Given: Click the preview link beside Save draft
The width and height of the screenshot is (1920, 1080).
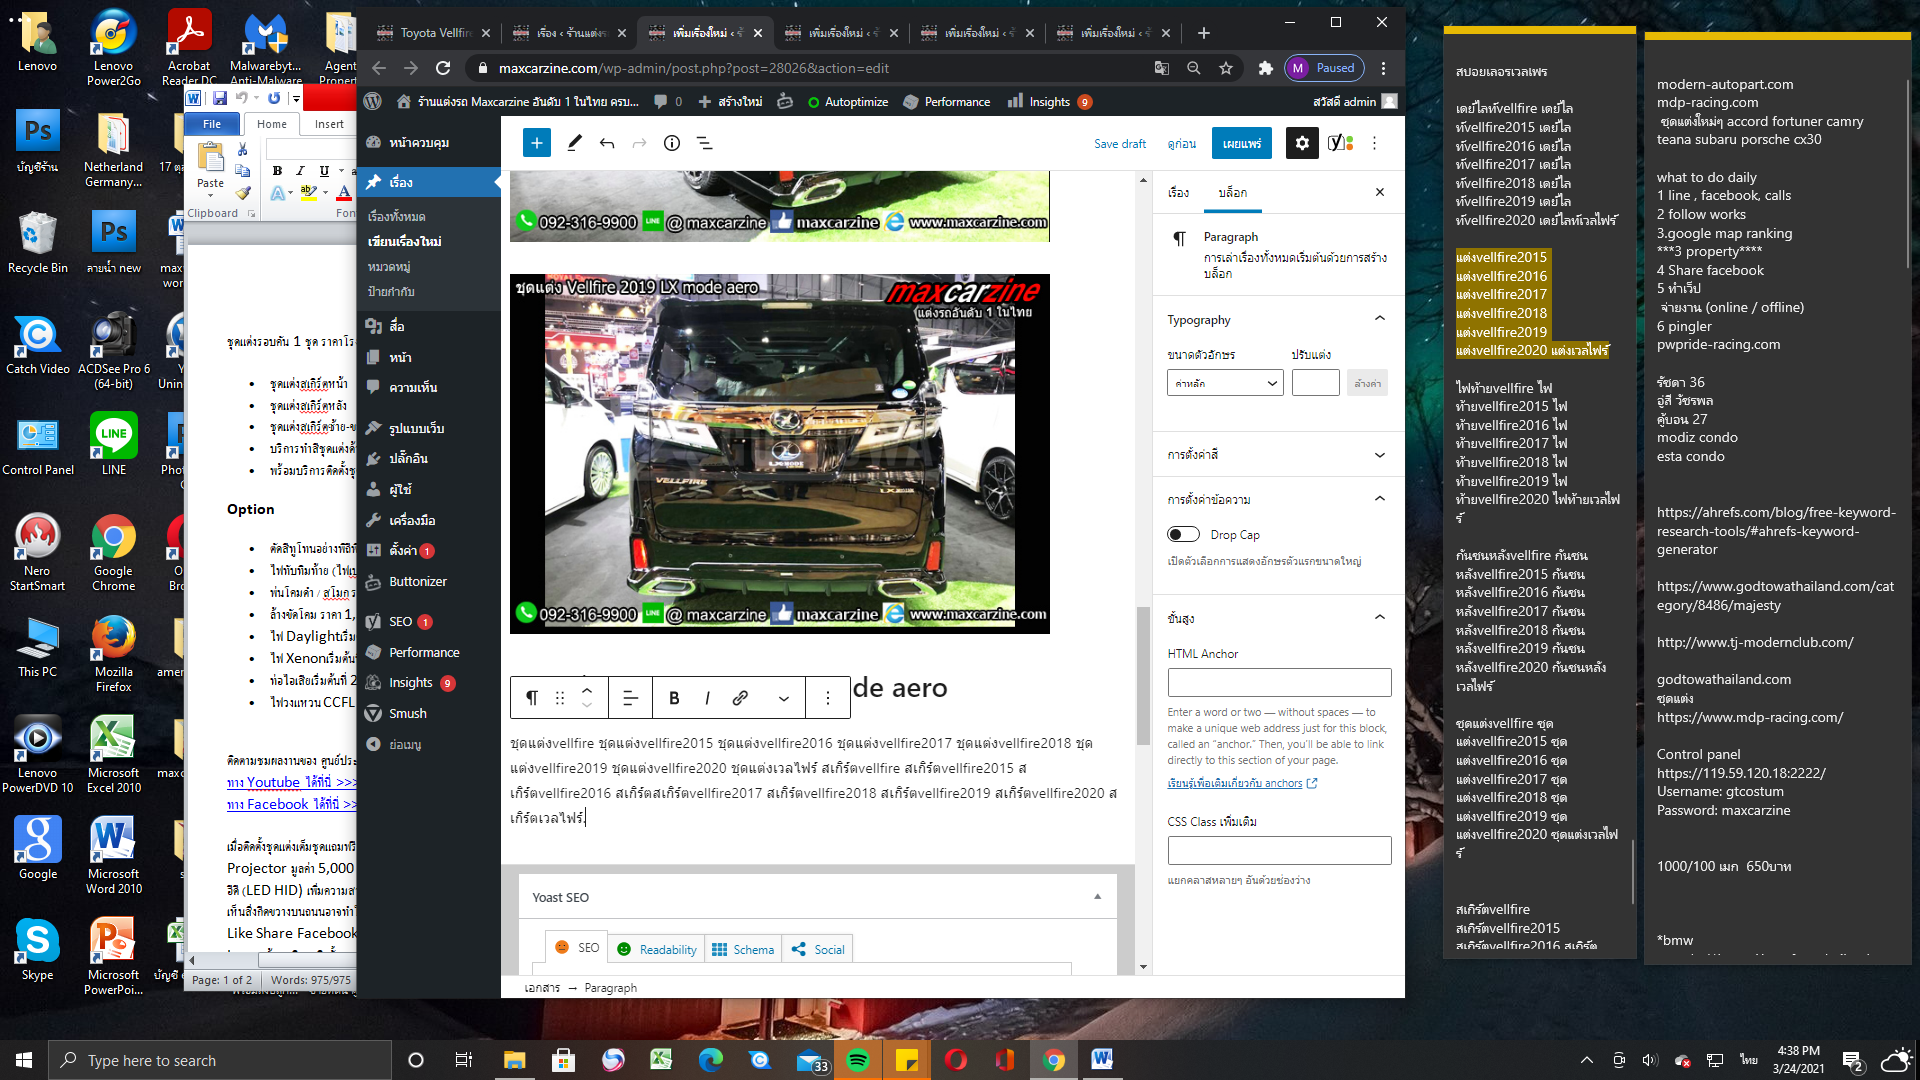Looking at the screenshot, I should pos(1182,143).
